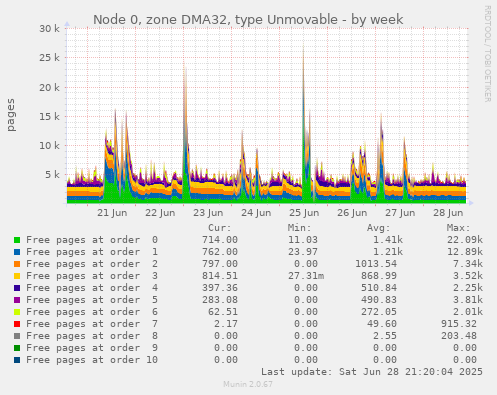The height and width of the screenshot is (395, 497).
Task: Click the dark purple order 4 swatch
Action: click(x=17, y=288)
